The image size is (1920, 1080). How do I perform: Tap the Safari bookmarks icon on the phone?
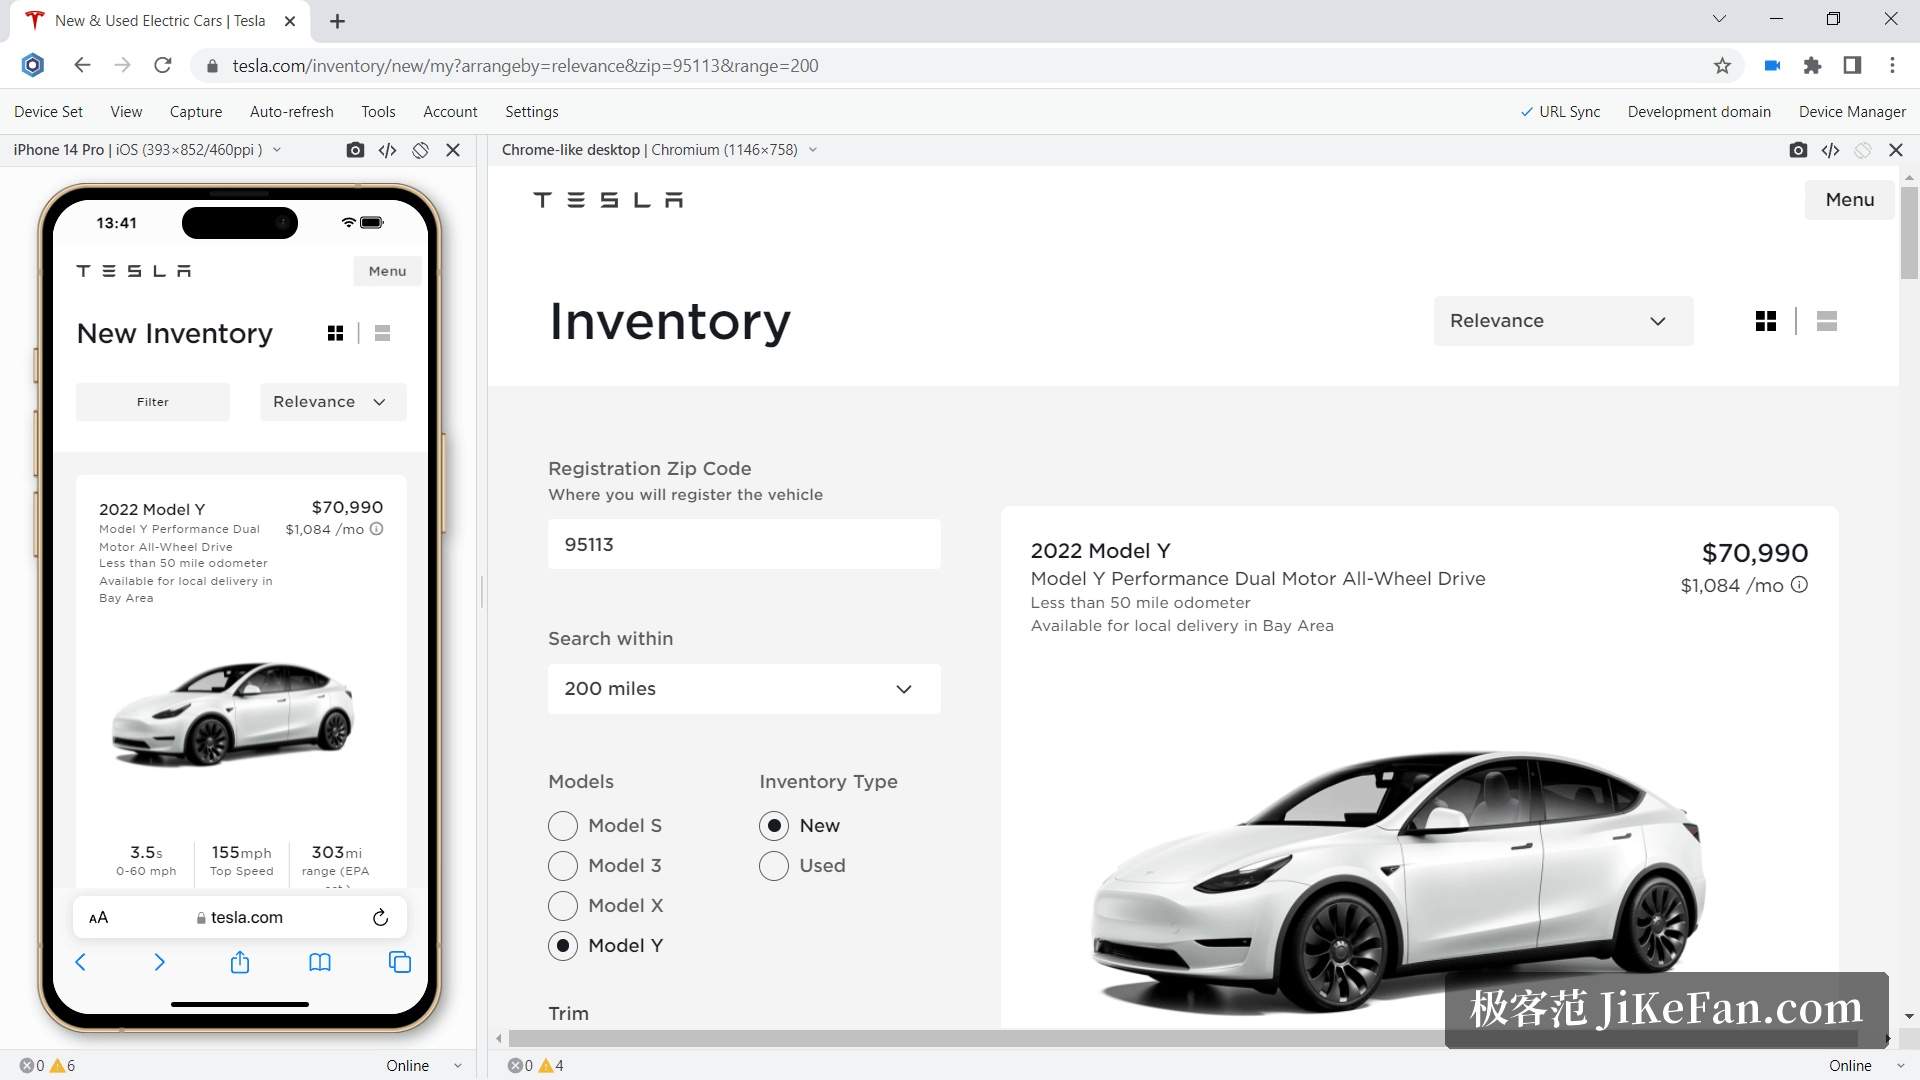coord(320,962)
